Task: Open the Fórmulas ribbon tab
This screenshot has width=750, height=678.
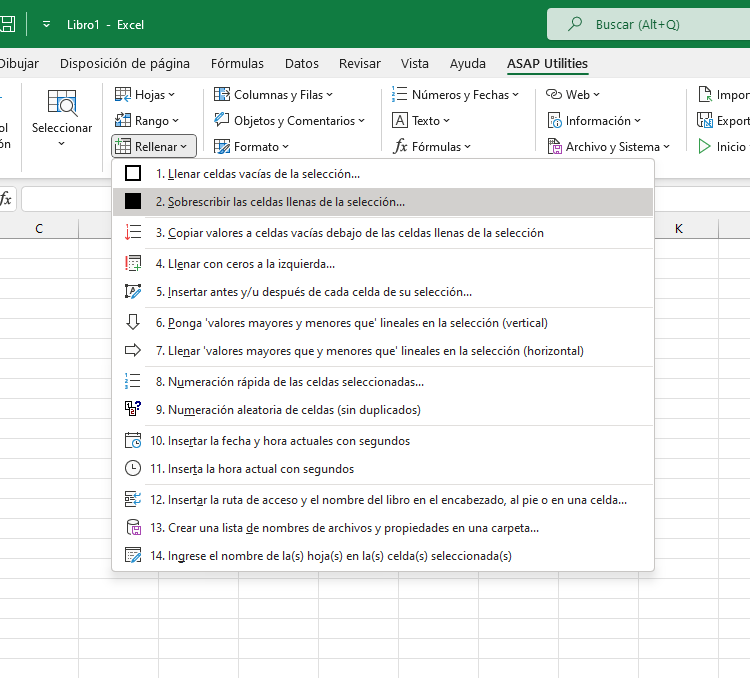Action: pyautogui.click(x=237, y=64)
